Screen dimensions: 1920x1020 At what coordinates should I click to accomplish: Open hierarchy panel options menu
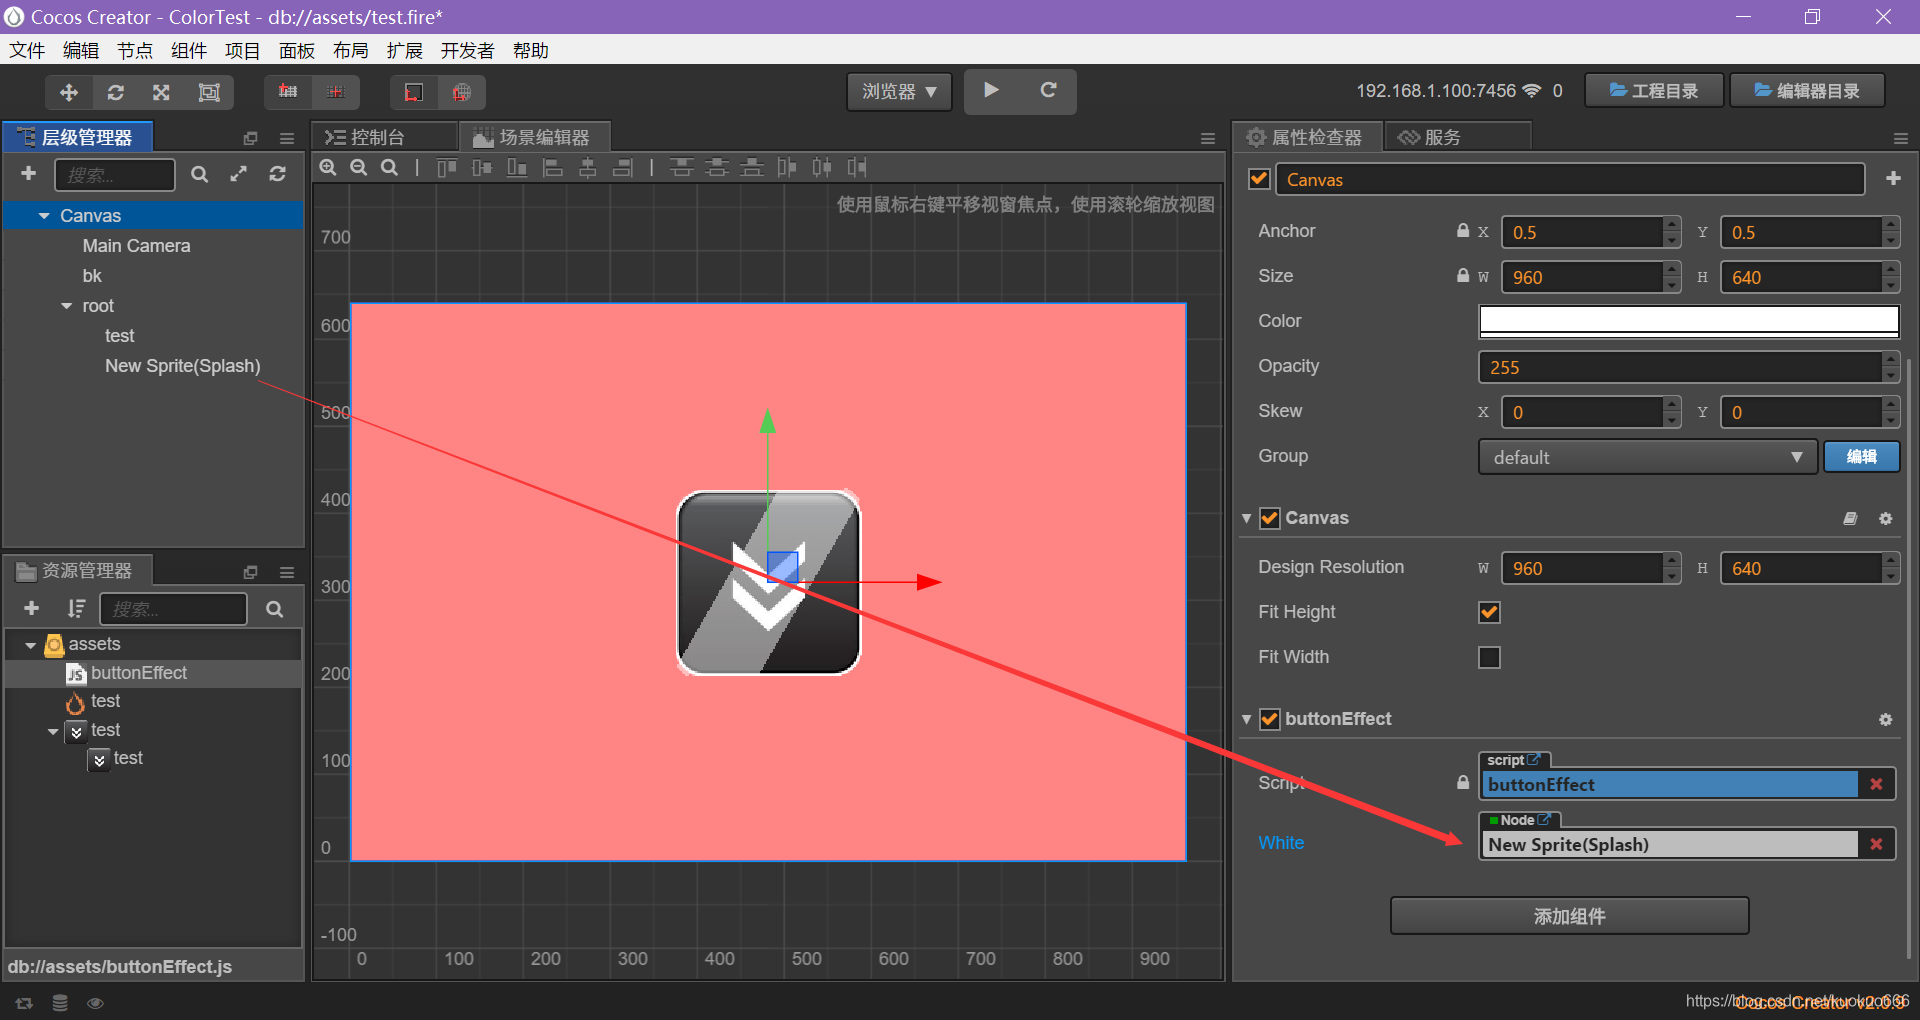point(287,138)
